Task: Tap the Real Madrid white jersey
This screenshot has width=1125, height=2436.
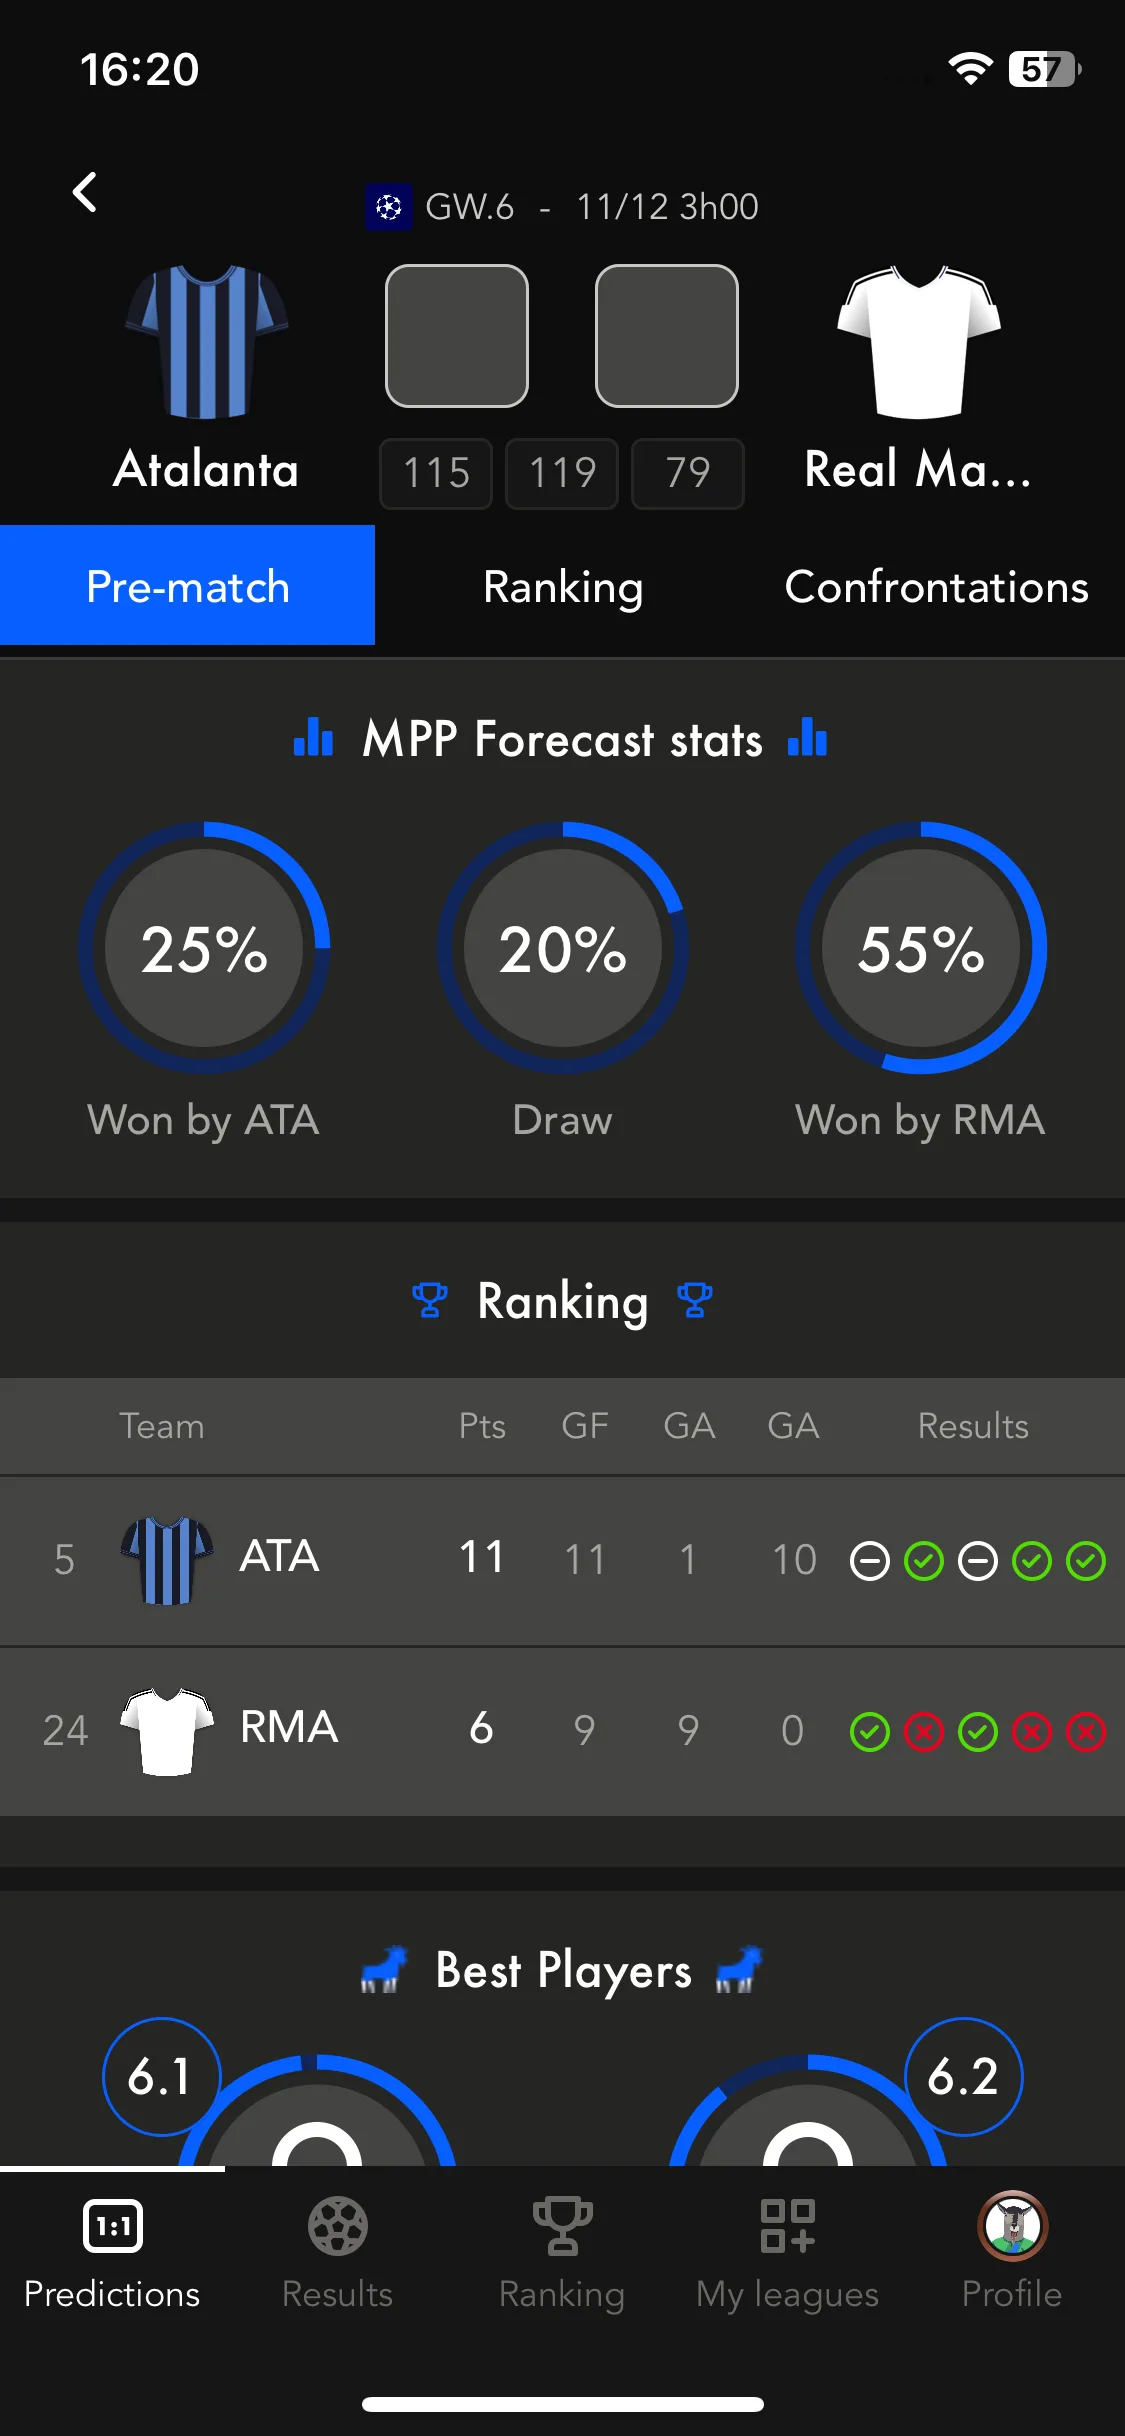Action: pos(919,341)
